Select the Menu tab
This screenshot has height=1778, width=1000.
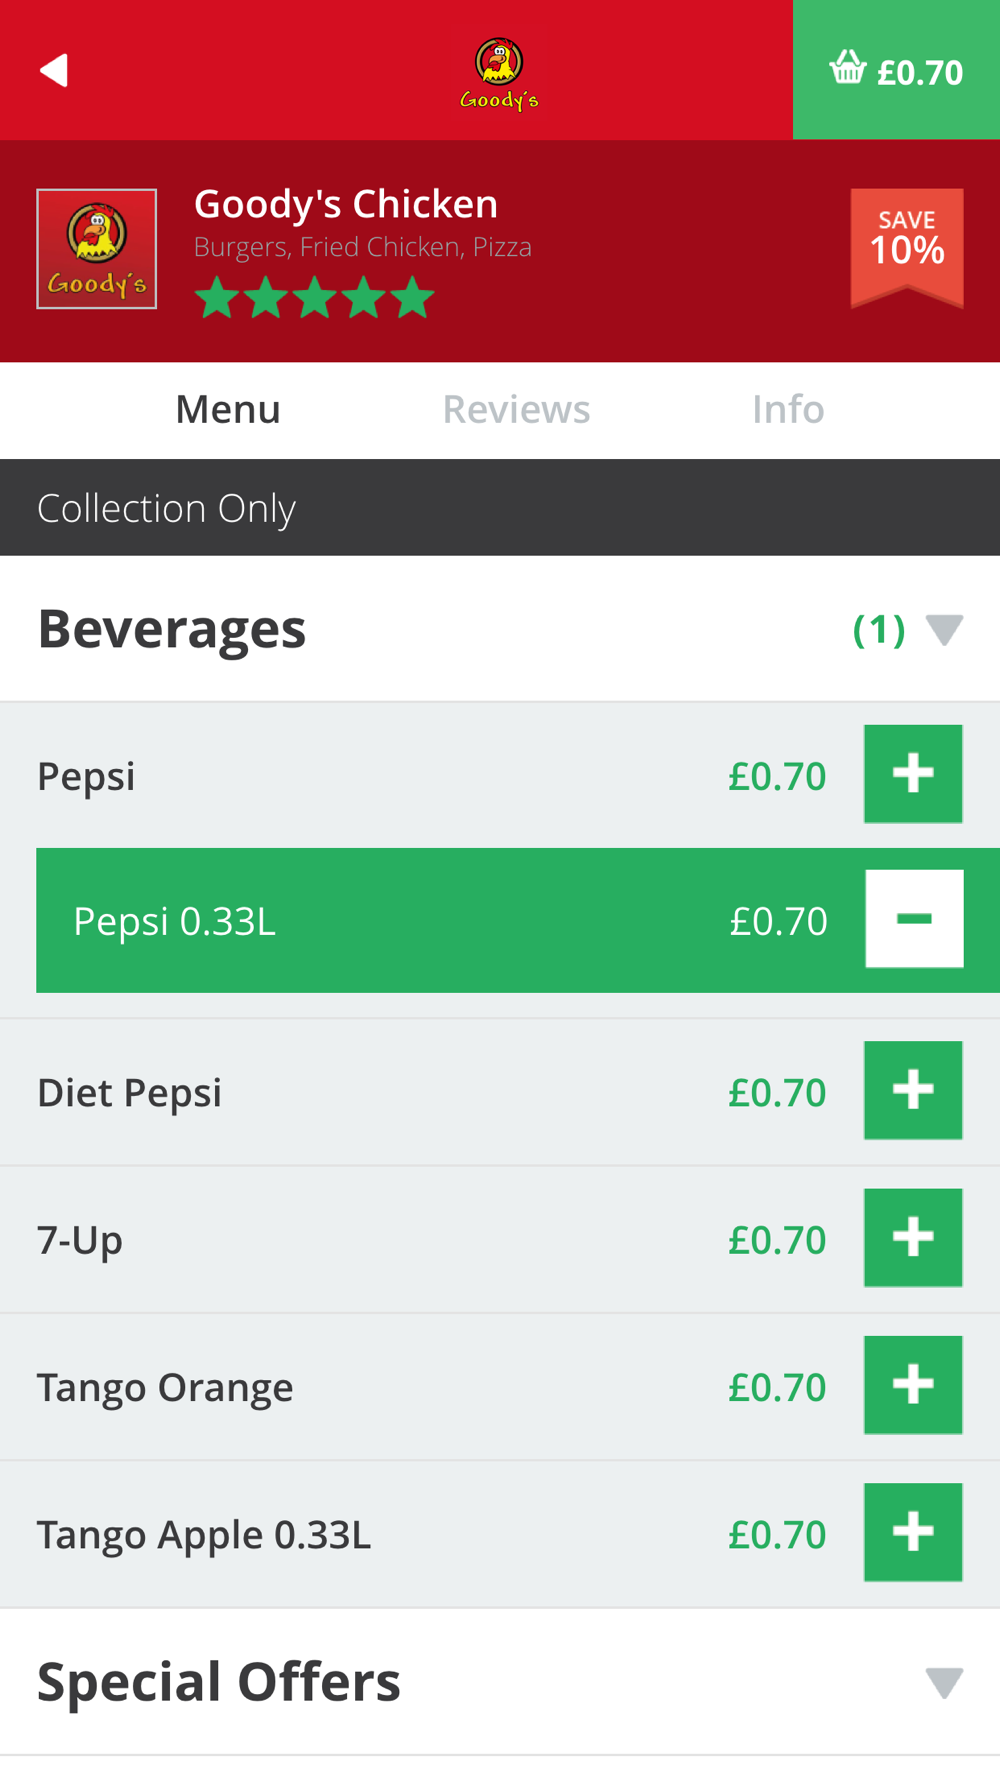click(x=228, y=410)
